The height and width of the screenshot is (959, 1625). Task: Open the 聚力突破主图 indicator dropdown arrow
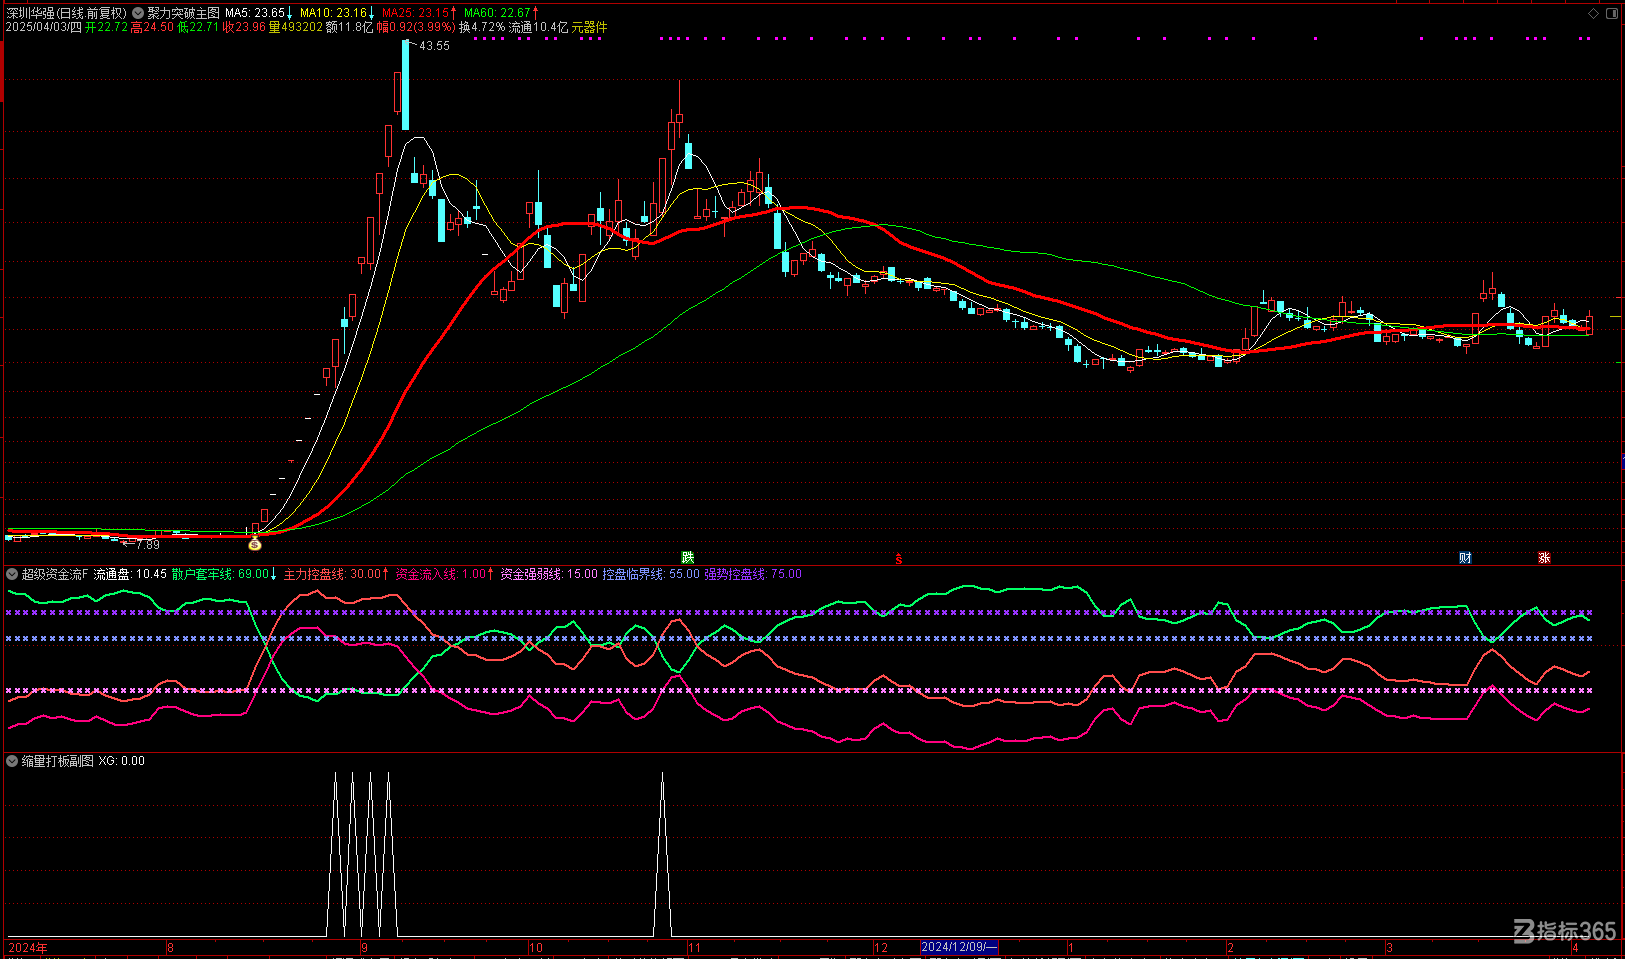click(x=138, y=13)
